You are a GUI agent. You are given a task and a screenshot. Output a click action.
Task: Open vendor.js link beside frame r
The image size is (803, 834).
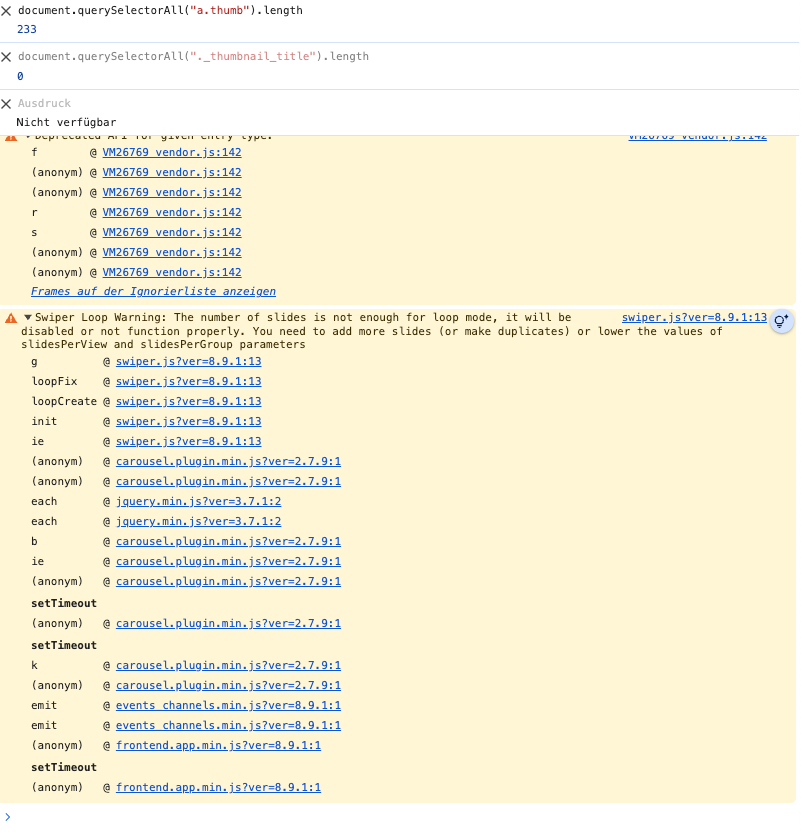(x=171, y=212)
